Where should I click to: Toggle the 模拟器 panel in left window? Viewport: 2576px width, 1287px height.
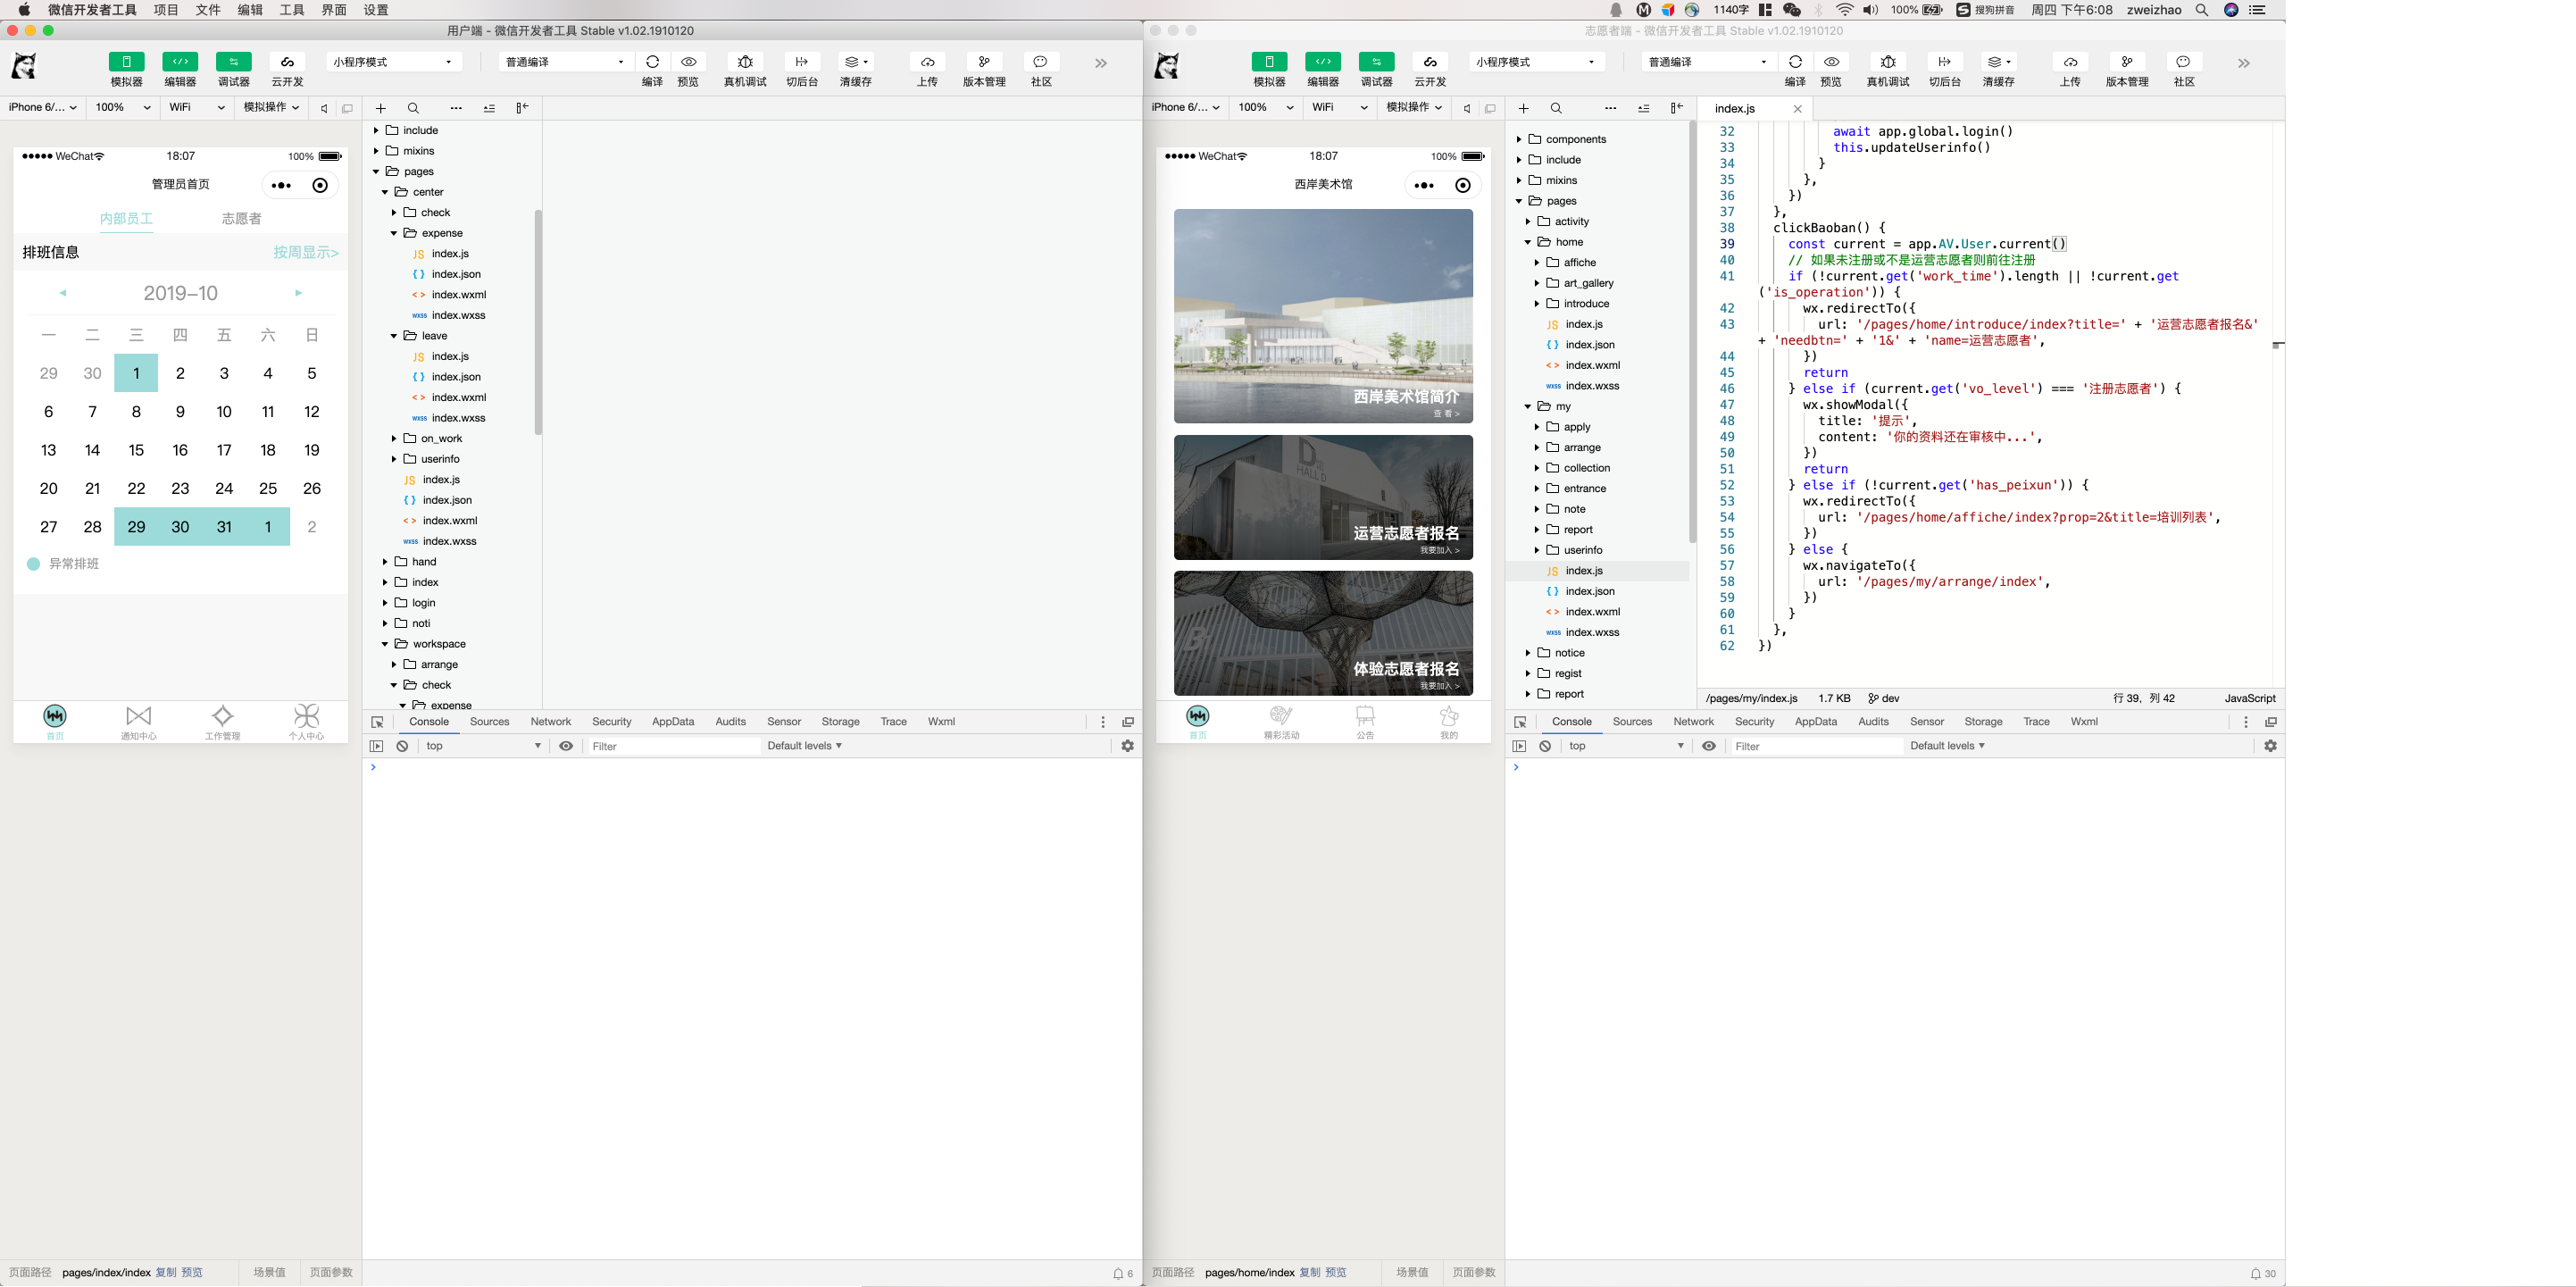point(126,62)
